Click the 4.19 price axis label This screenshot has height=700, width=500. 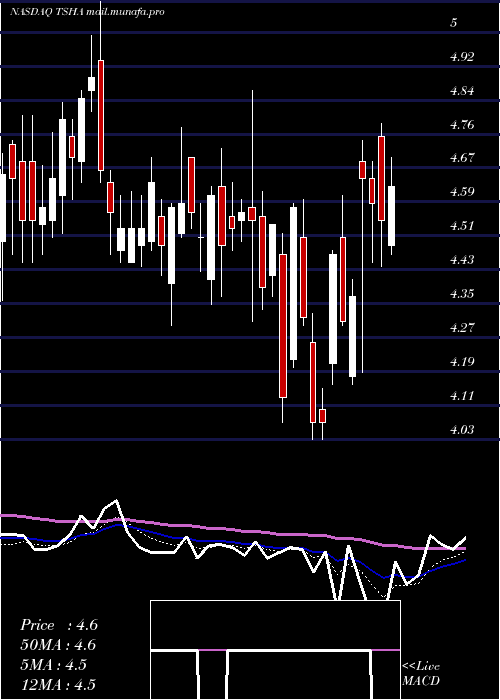tap(461, 362)
